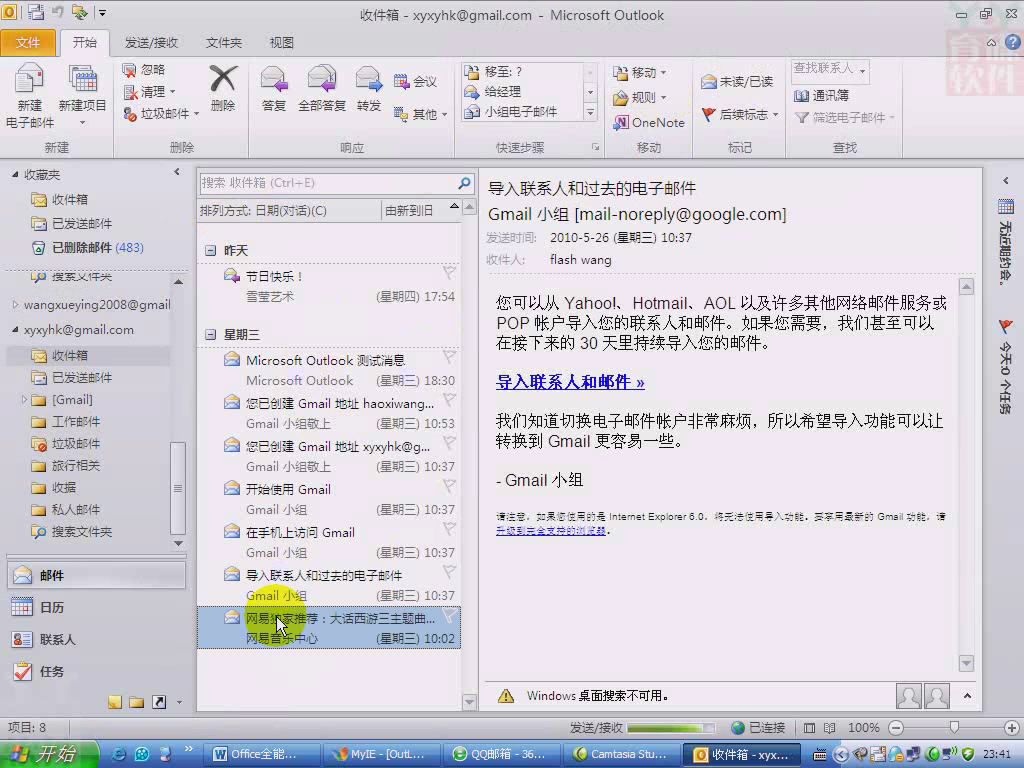Click the 邮件 navigation button

(x=97, y=575)
